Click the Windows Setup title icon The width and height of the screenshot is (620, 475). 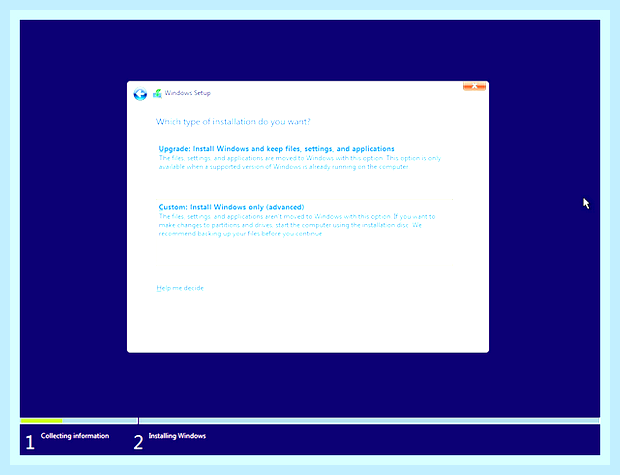pyautogui.click(x=157, y=94)
